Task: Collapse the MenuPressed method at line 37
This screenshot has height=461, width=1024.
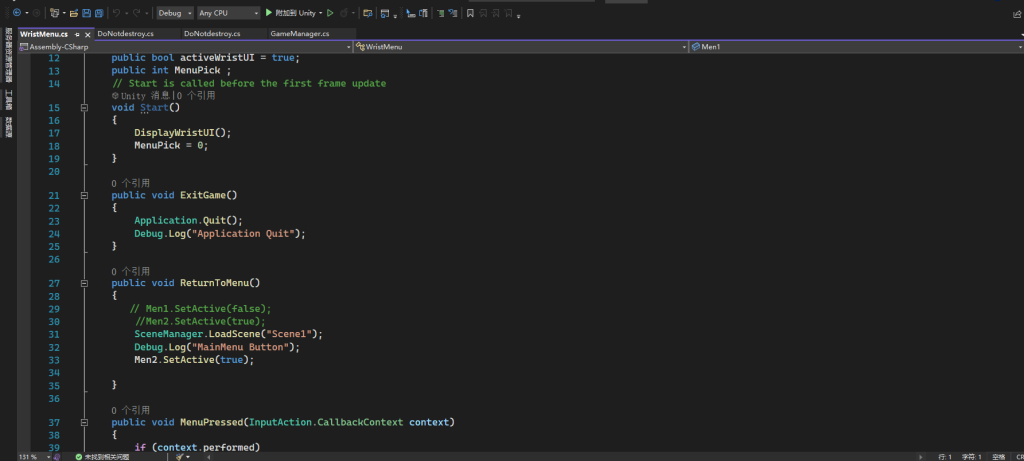Action: pyautogui.click(x=84, y=422)
